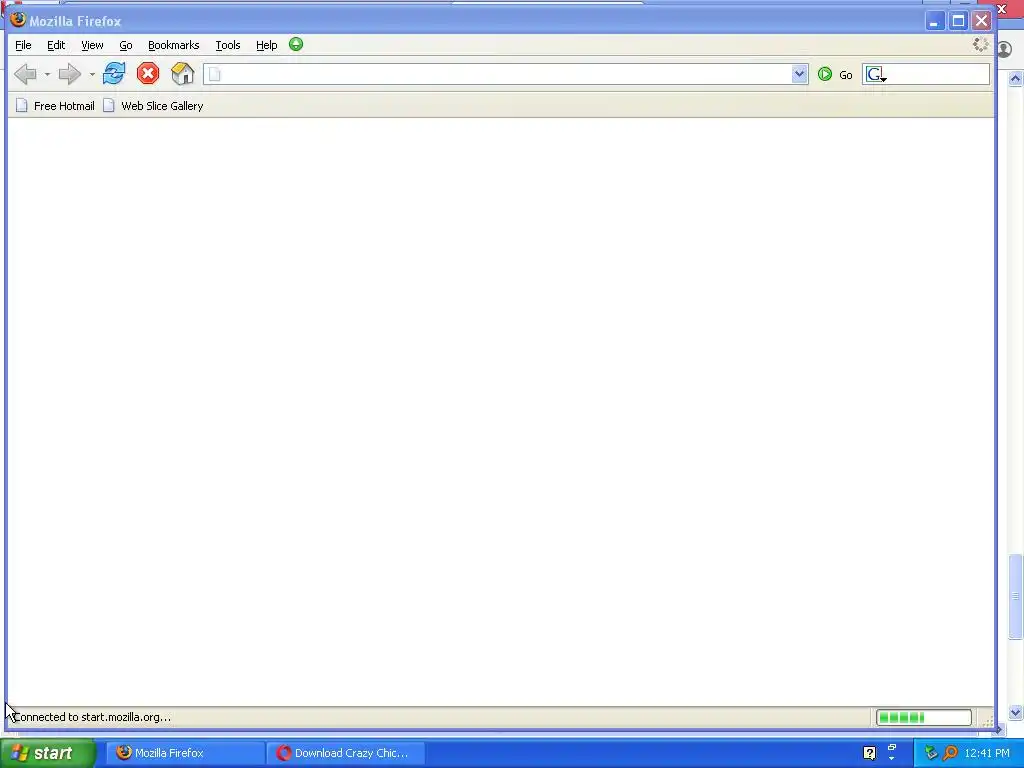Switch to Download Crazy Chic taskbar button

pyautogui.click(x=346, y=753)
